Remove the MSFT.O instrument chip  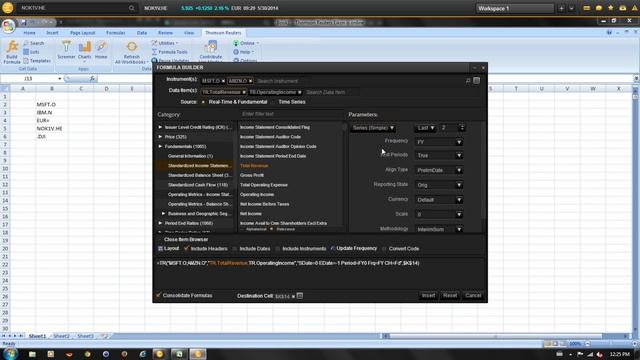(223, 81)
